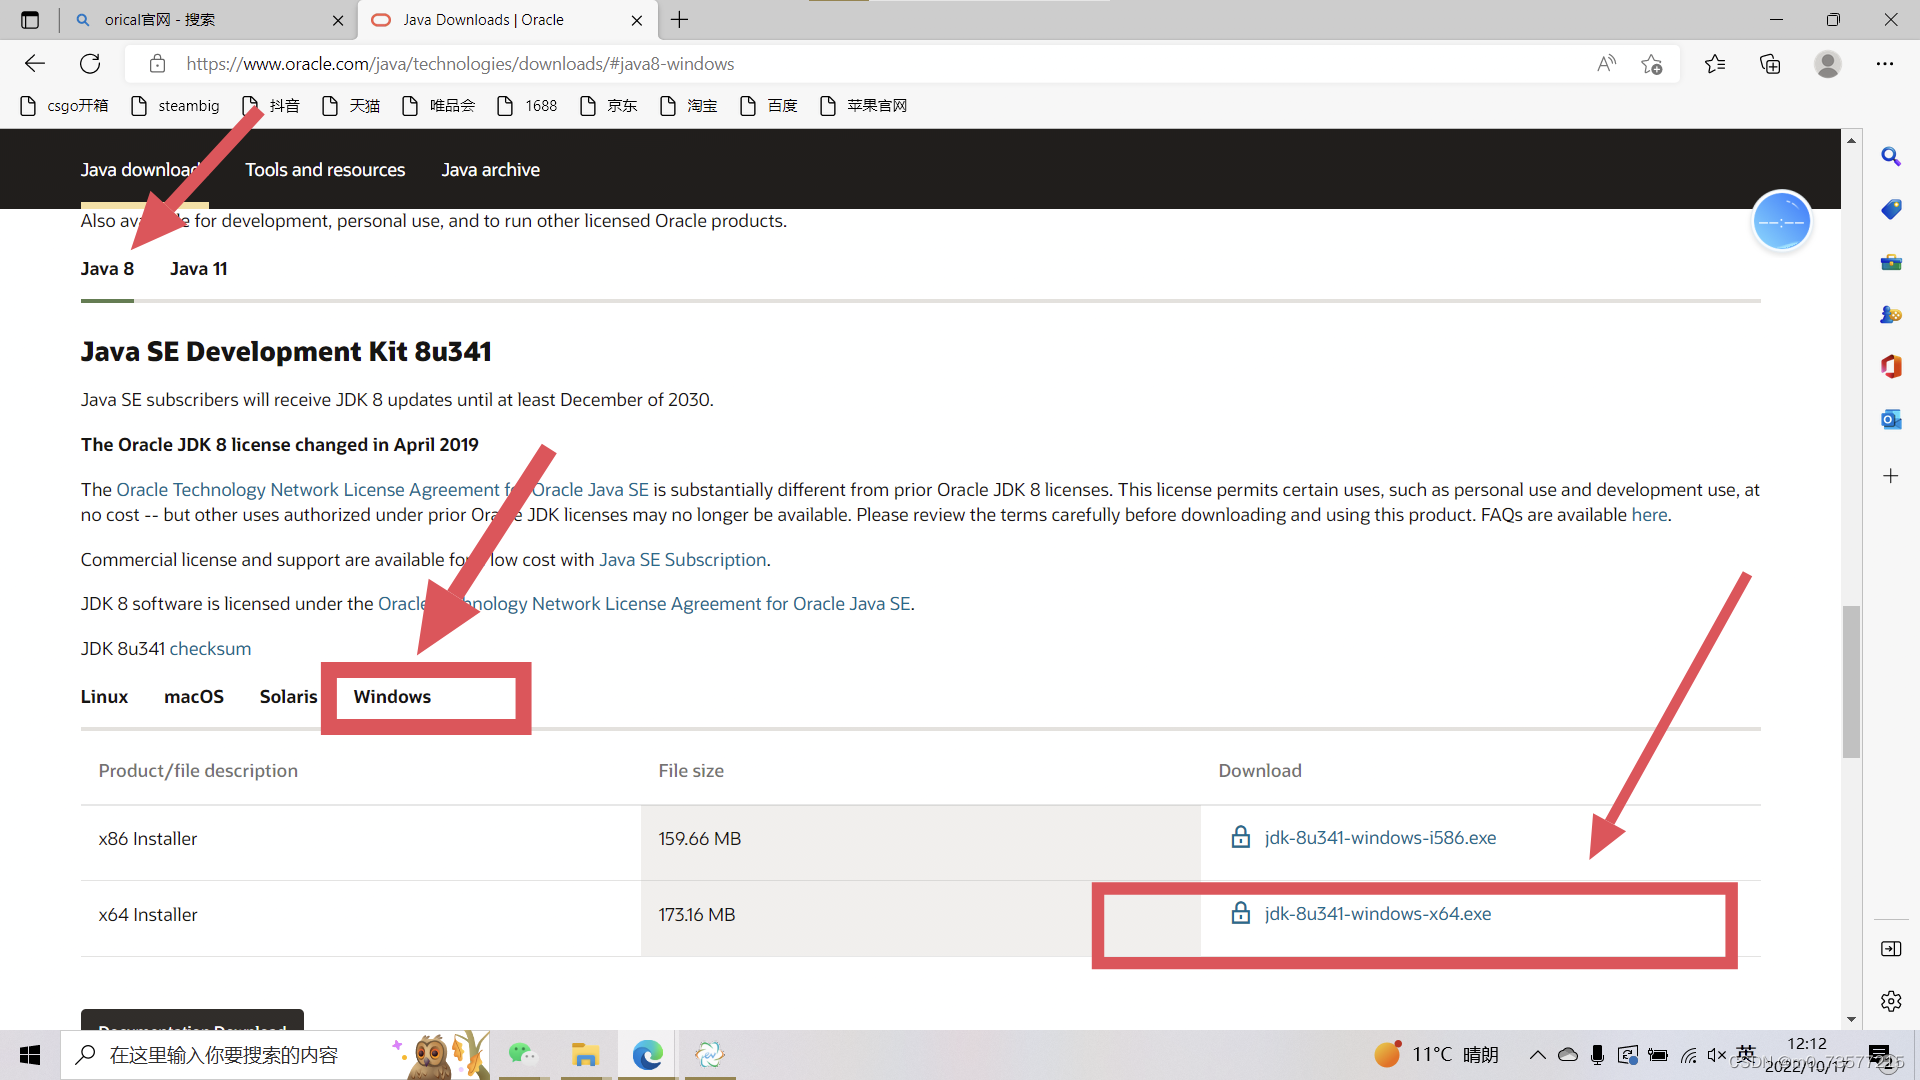Open a new browser tab

(x=680, y=20)
